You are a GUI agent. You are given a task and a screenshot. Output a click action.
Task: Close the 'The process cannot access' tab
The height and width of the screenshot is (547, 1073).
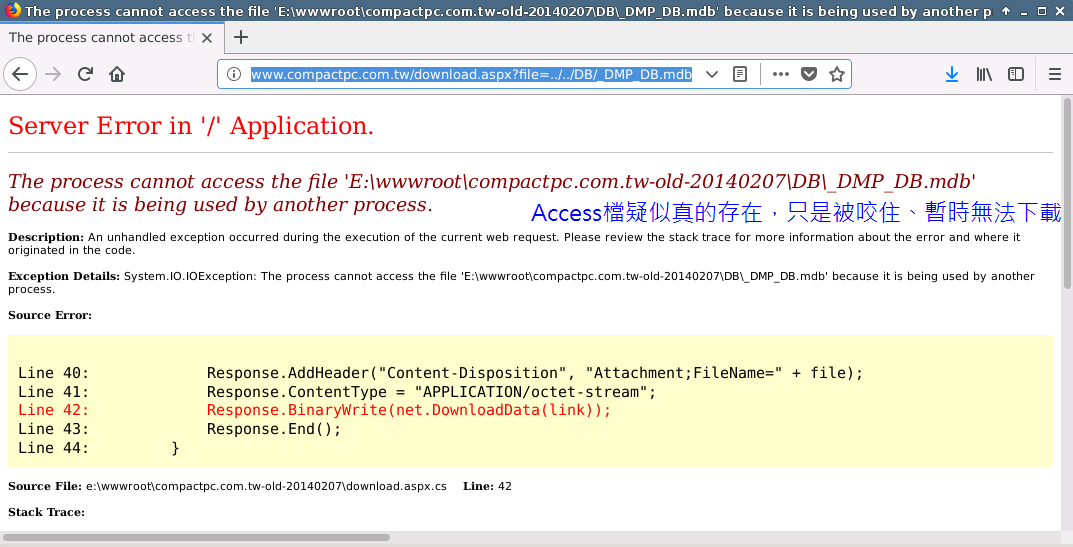tap(207, 38)
